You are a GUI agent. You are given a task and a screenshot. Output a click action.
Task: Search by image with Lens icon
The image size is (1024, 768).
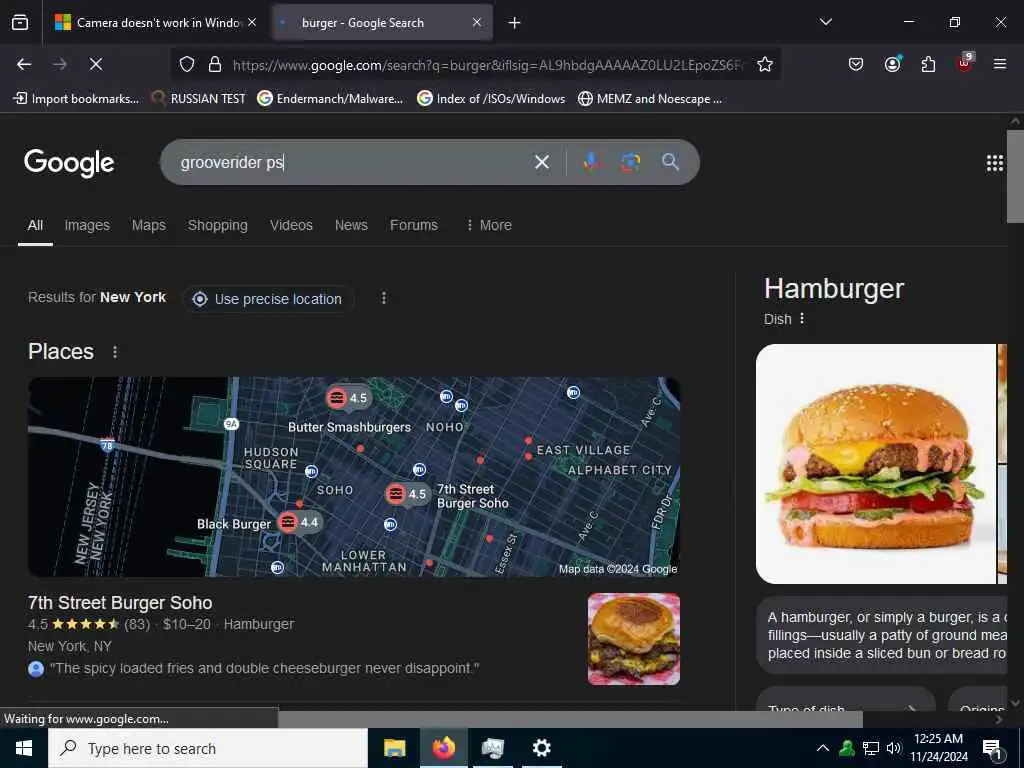[x=631, y=162]
